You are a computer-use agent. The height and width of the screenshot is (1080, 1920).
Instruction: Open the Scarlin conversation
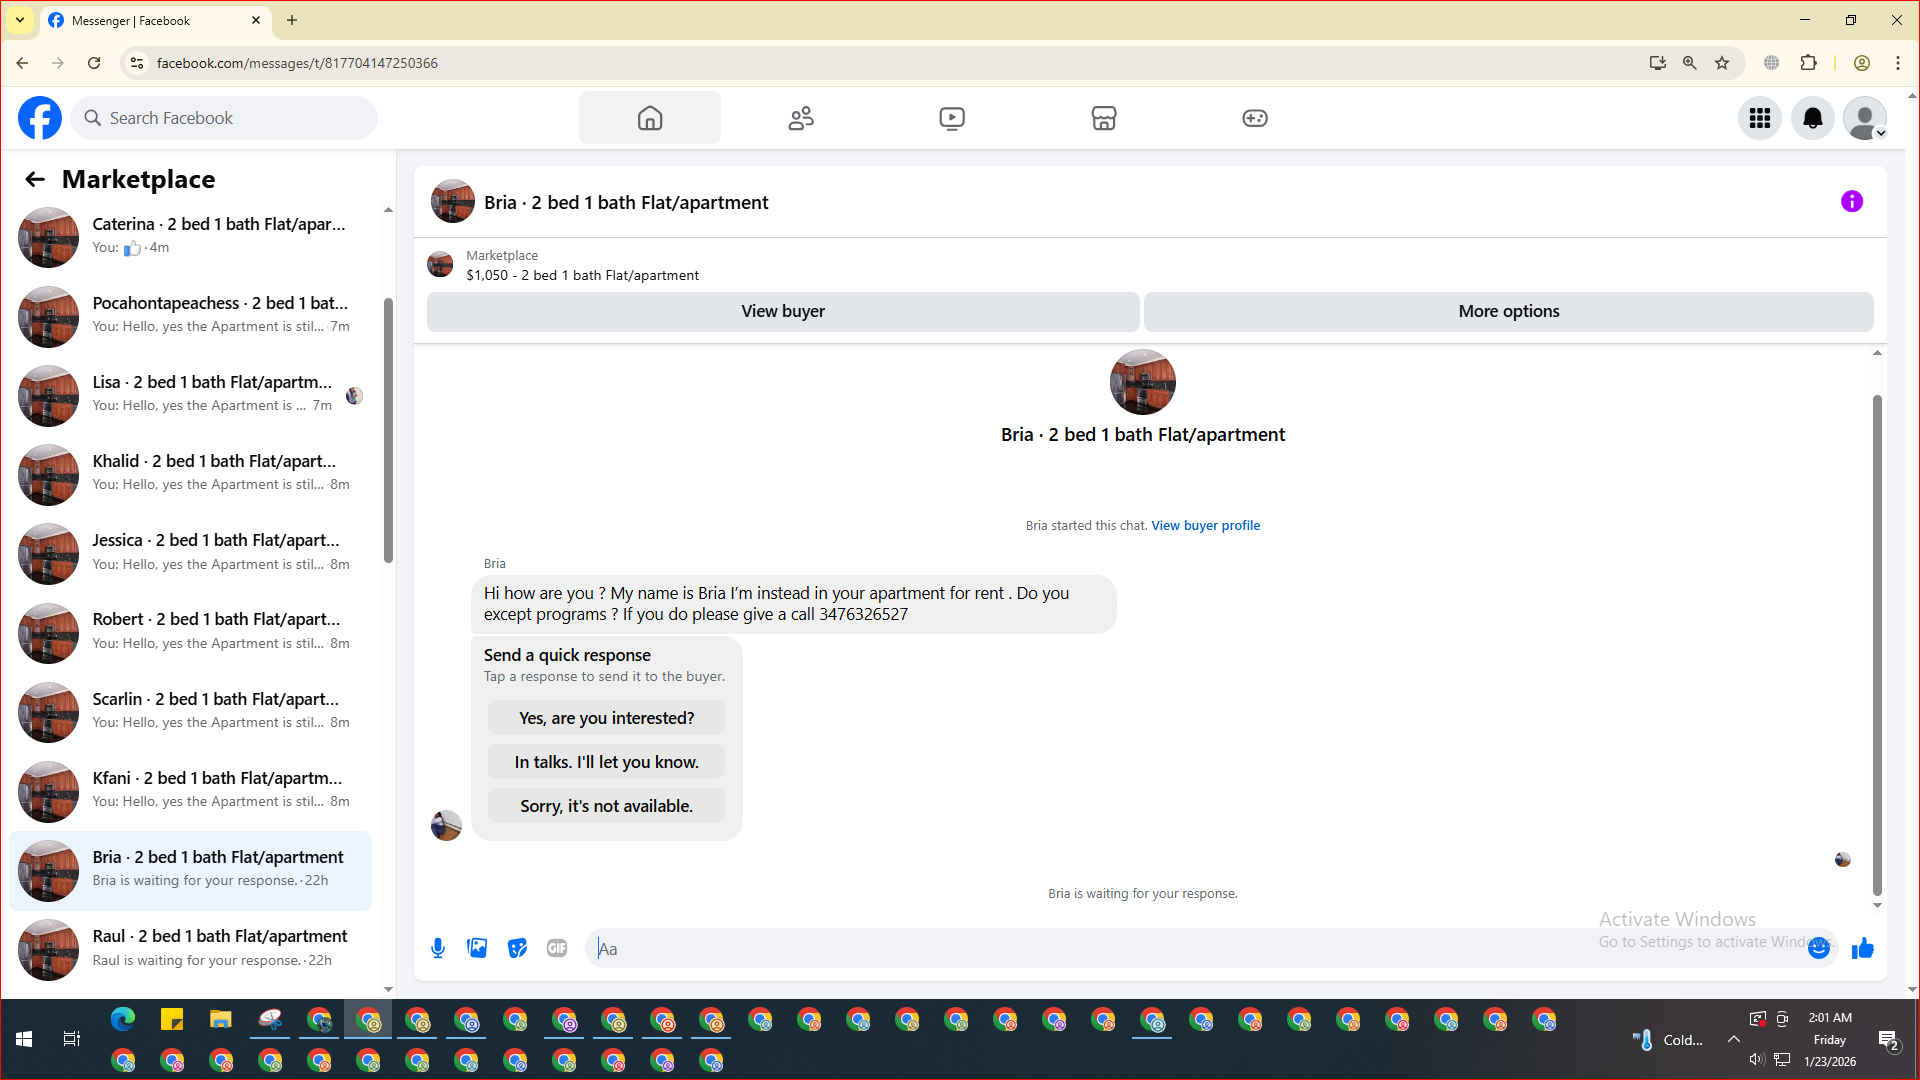click(190, 712)
